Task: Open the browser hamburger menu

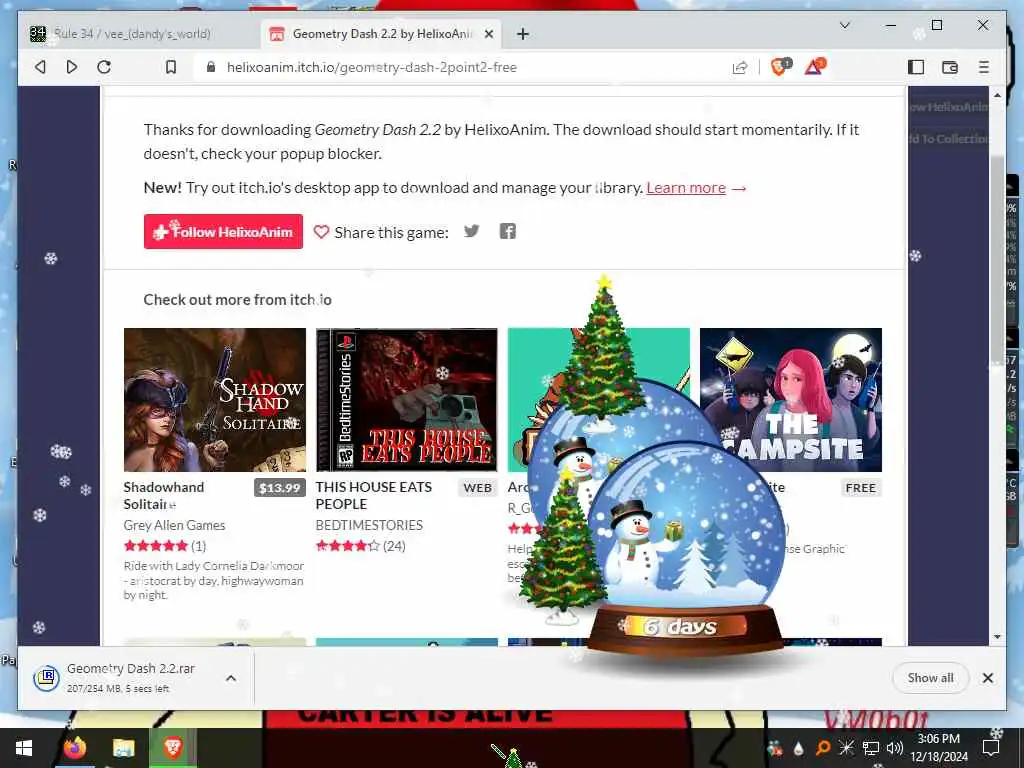Action: (984, 67)
